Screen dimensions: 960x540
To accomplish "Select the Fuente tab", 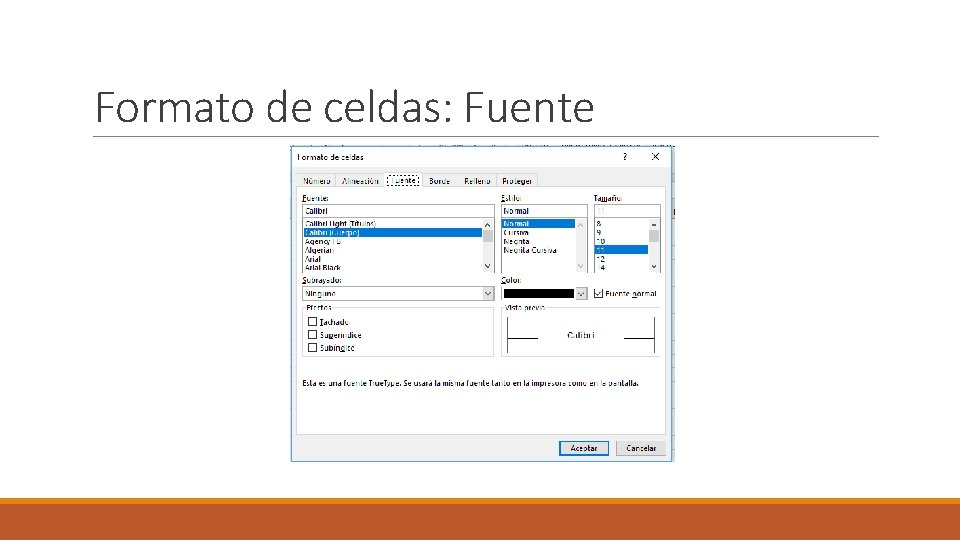I will coord(403,180).
